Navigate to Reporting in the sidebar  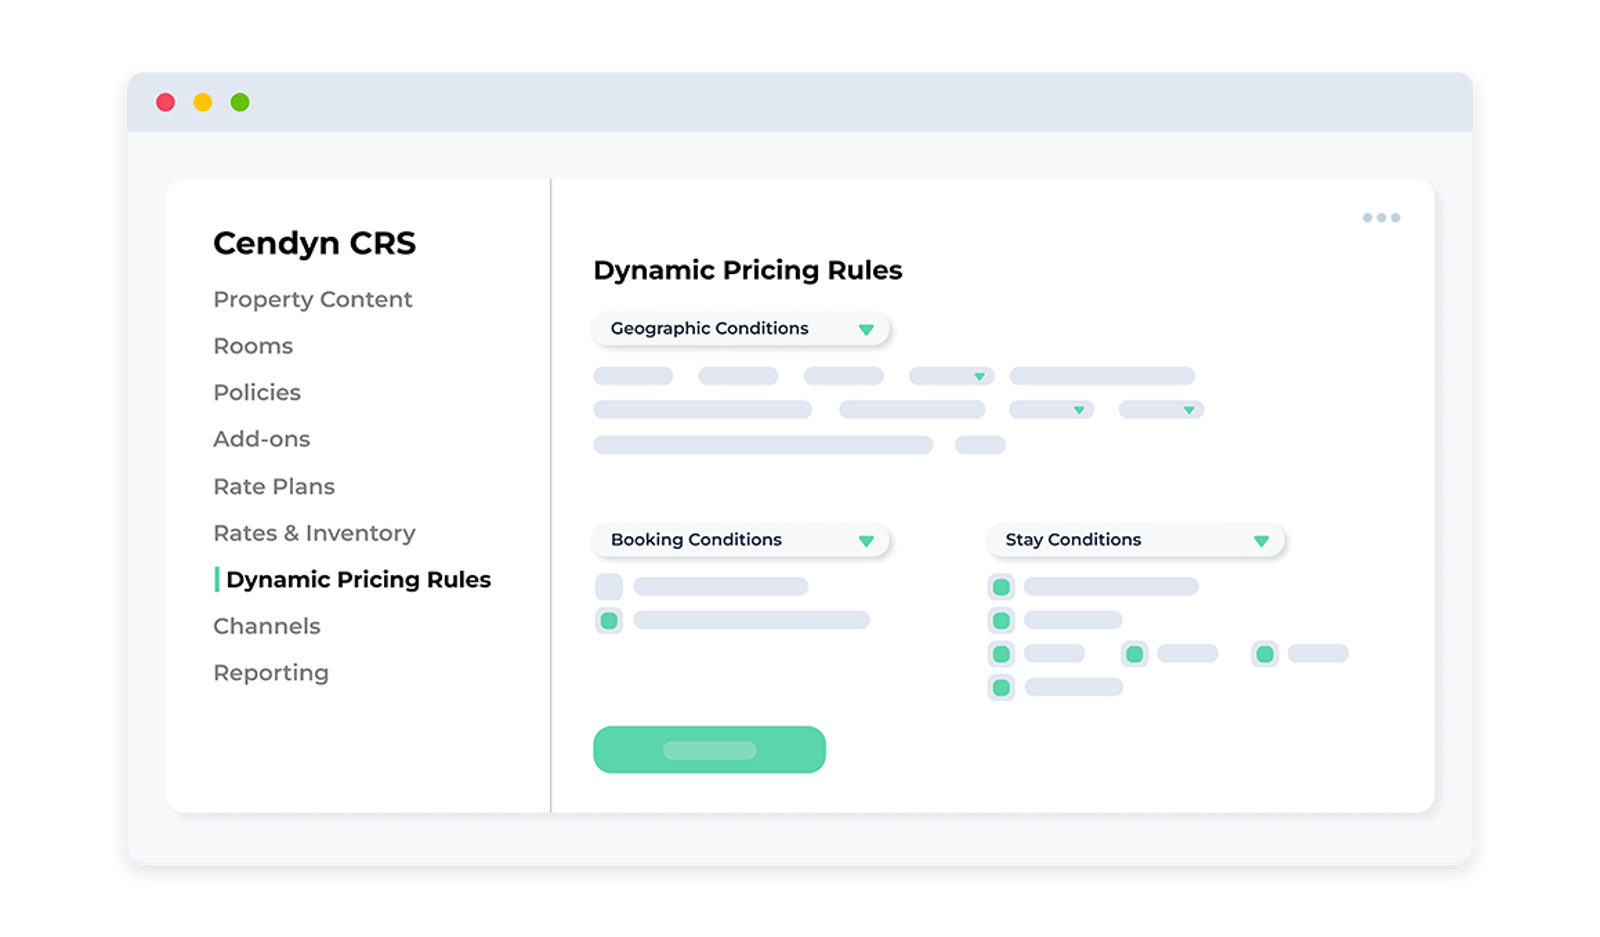[270, 673]
